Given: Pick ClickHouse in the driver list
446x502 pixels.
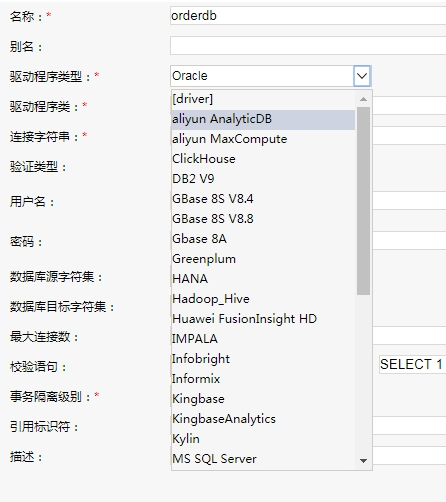Looking at the screenshot, I should [x=263, y=159].
